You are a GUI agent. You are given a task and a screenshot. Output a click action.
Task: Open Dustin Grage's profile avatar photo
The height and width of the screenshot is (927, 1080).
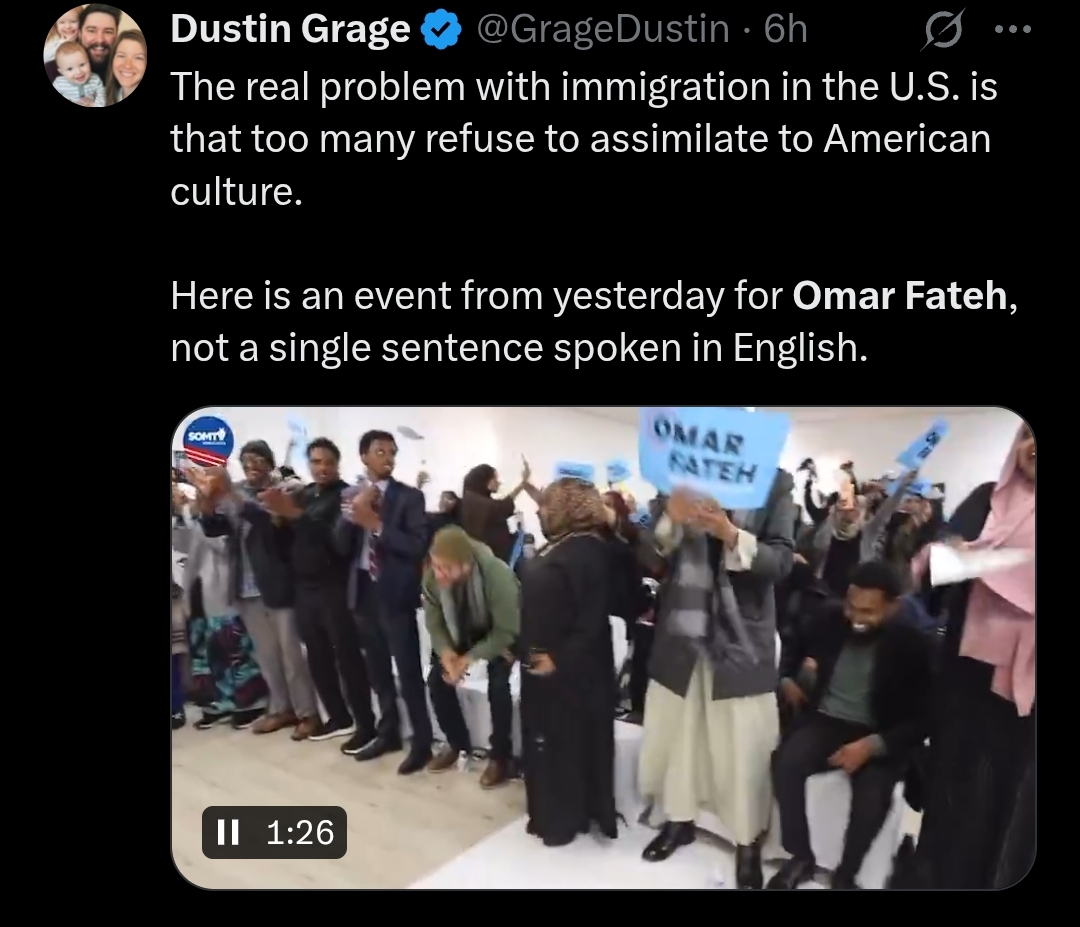(95, 55)
